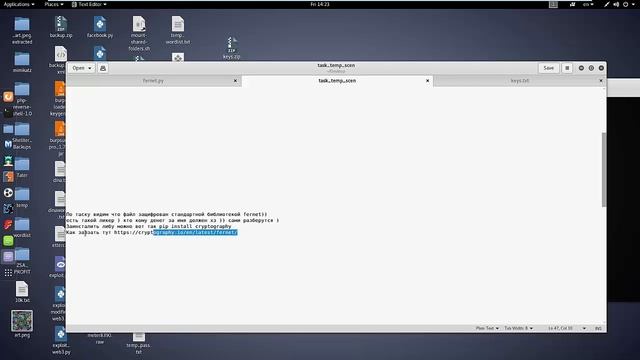Click the editor's vertical scrollbar thumb
Image resolution: width=640 pixels, height=360 pixels.
point(604,169)
